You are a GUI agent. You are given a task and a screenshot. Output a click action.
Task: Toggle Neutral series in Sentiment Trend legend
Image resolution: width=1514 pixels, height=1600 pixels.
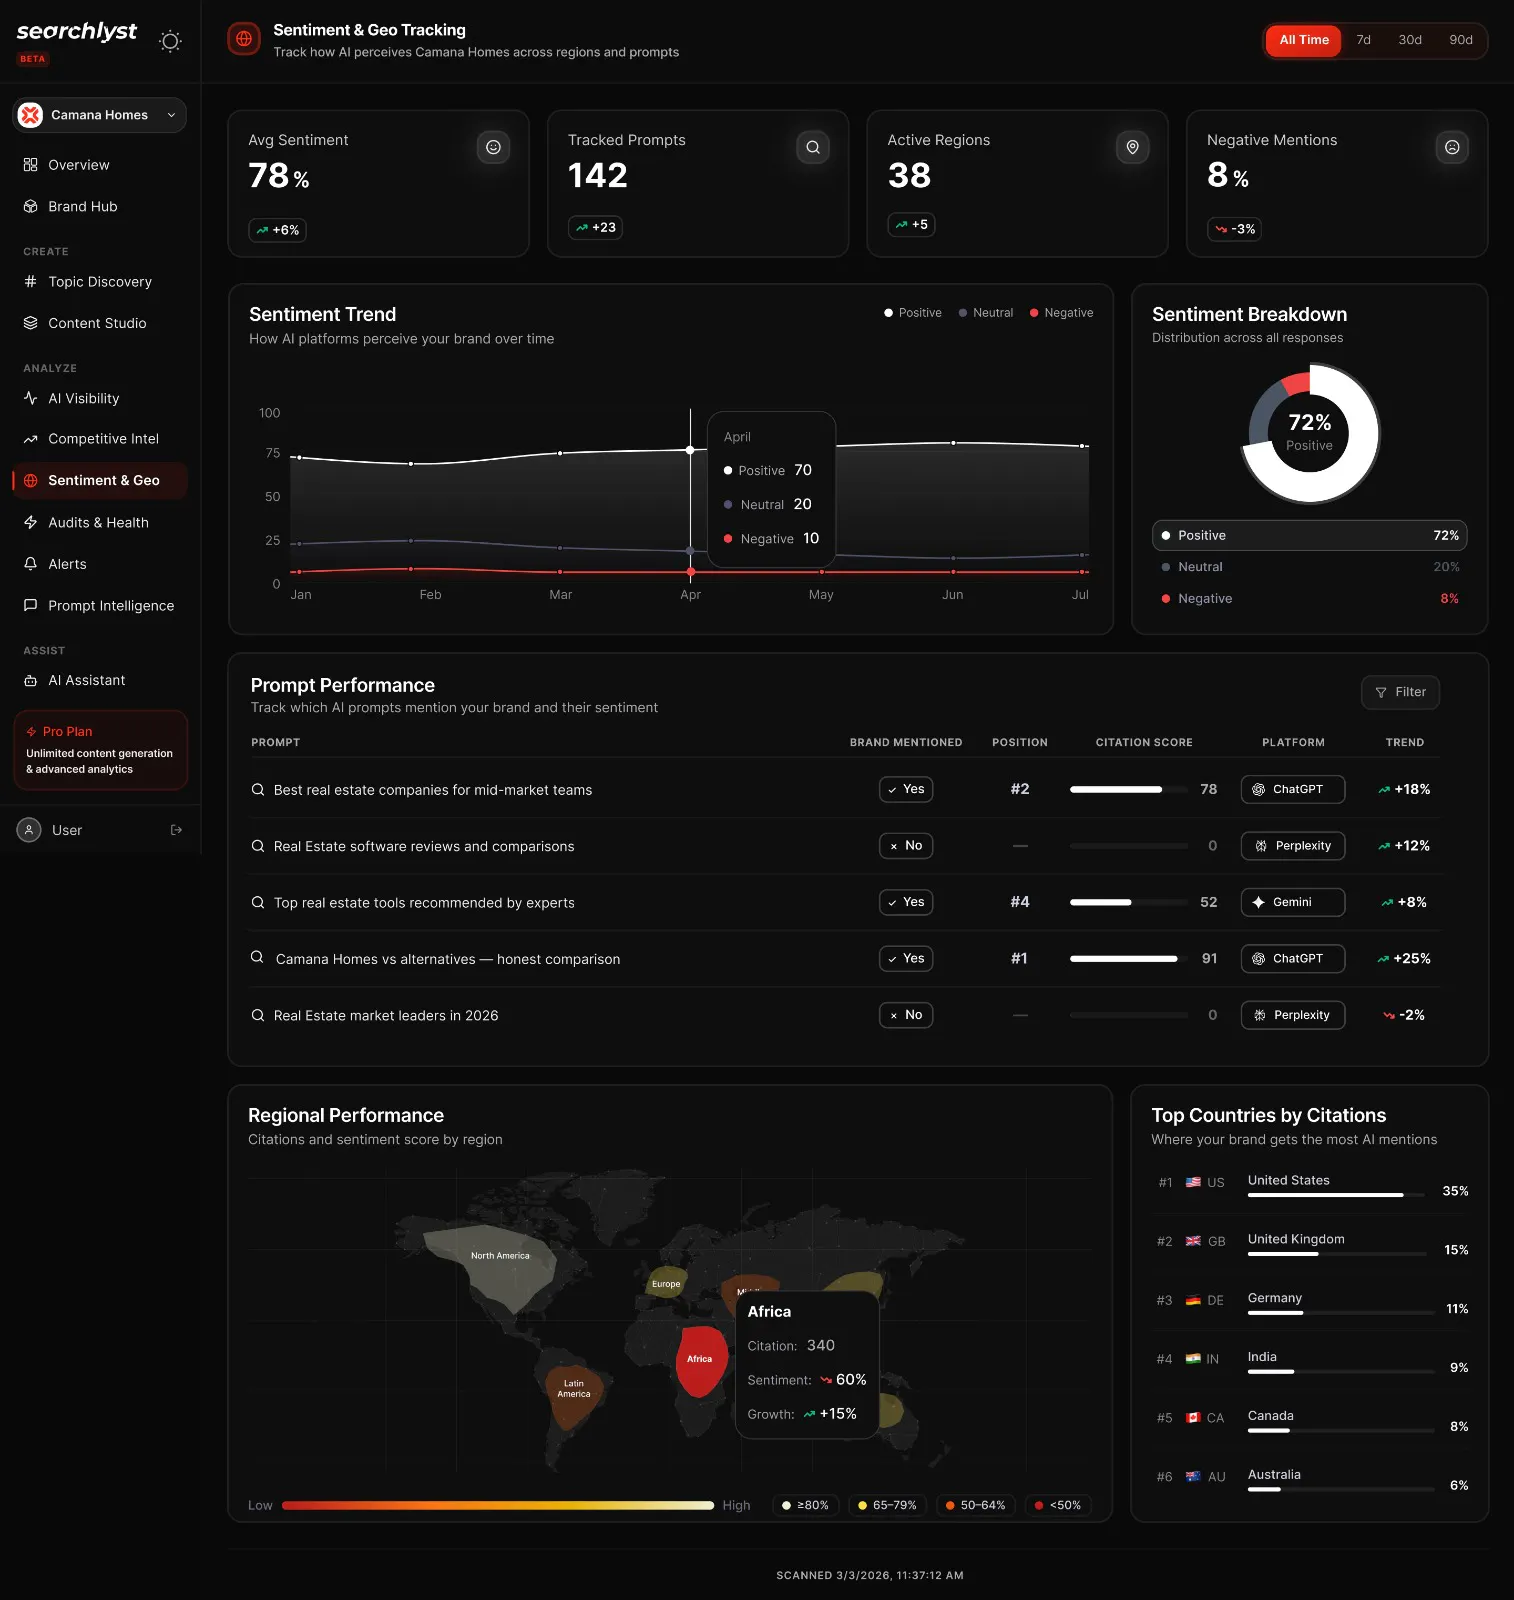(985, 313)
